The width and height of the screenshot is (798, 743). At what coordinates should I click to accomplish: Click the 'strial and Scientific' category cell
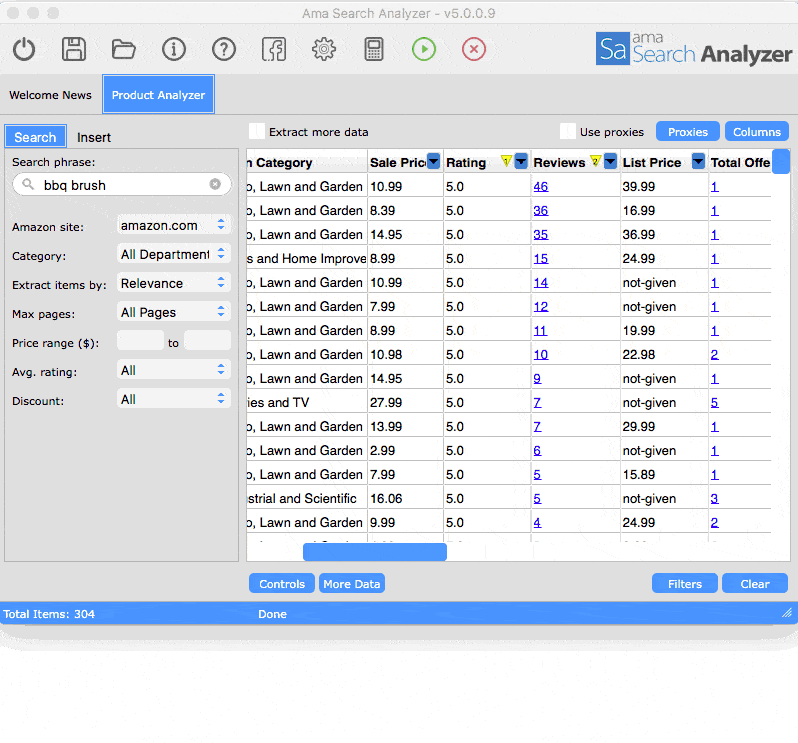click(x=307, y=499)
